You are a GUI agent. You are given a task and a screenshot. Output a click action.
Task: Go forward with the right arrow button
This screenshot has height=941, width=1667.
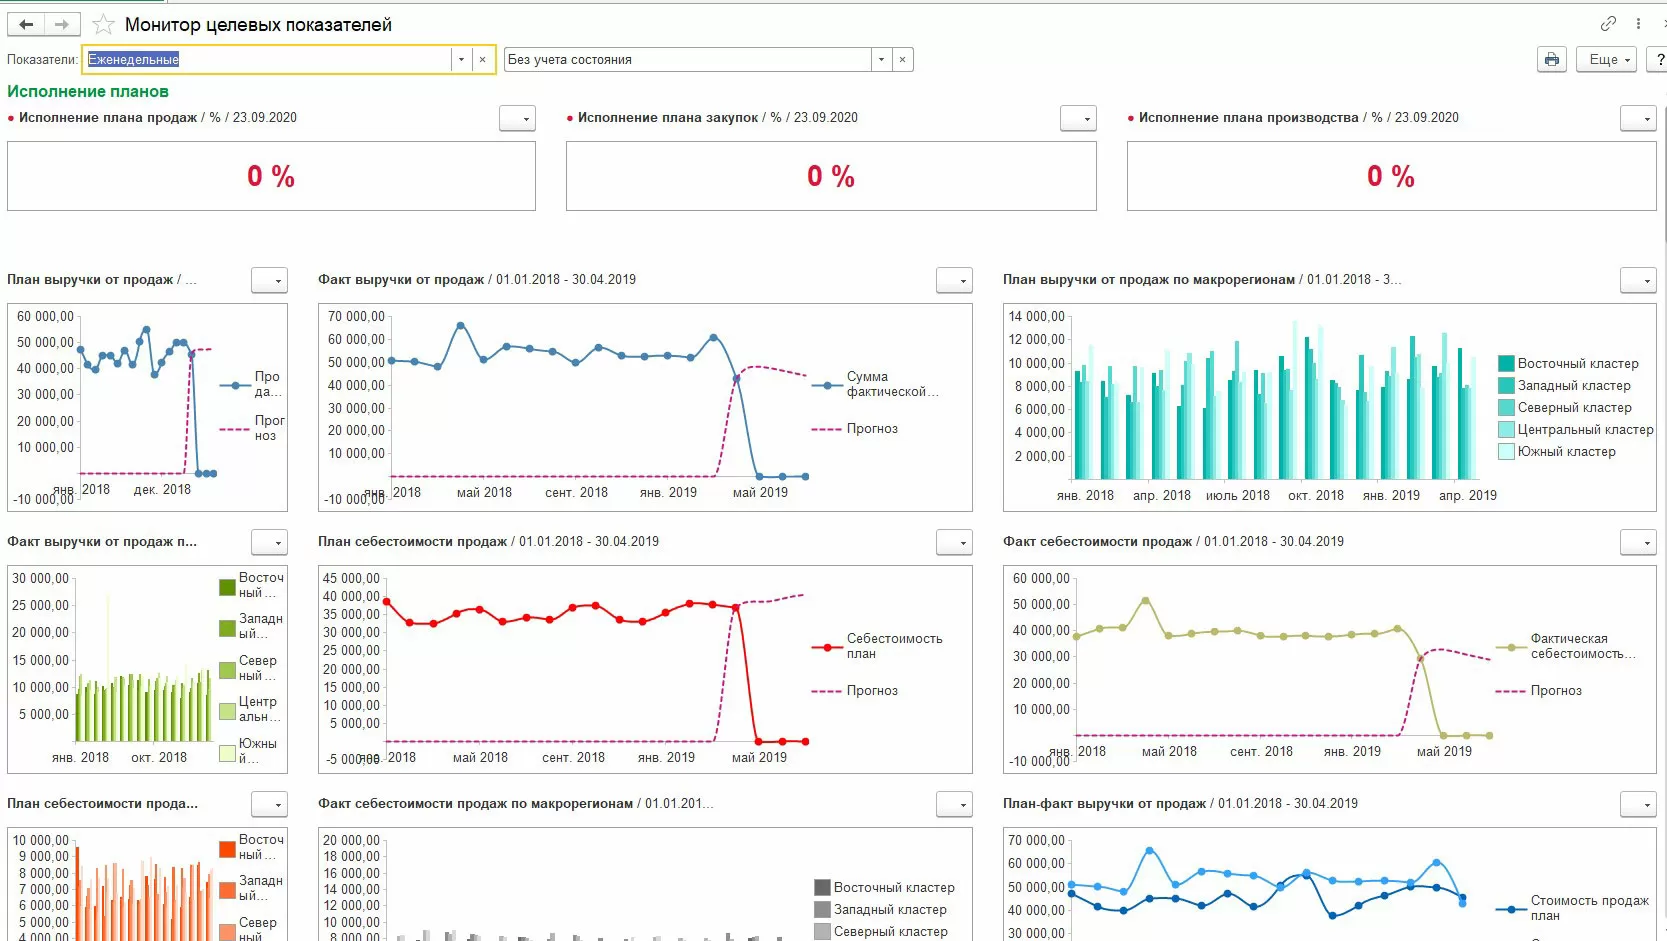(x=62, y=24)
